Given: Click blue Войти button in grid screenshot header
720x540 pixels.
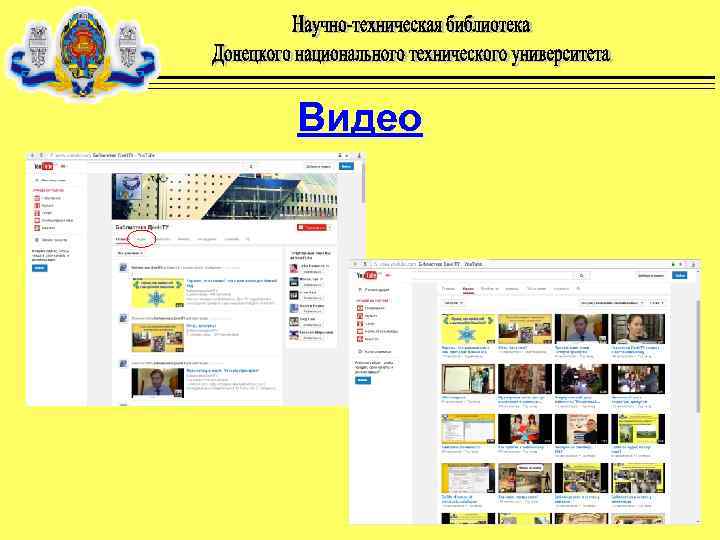Looking at the screenshot, I should (680, 275).
